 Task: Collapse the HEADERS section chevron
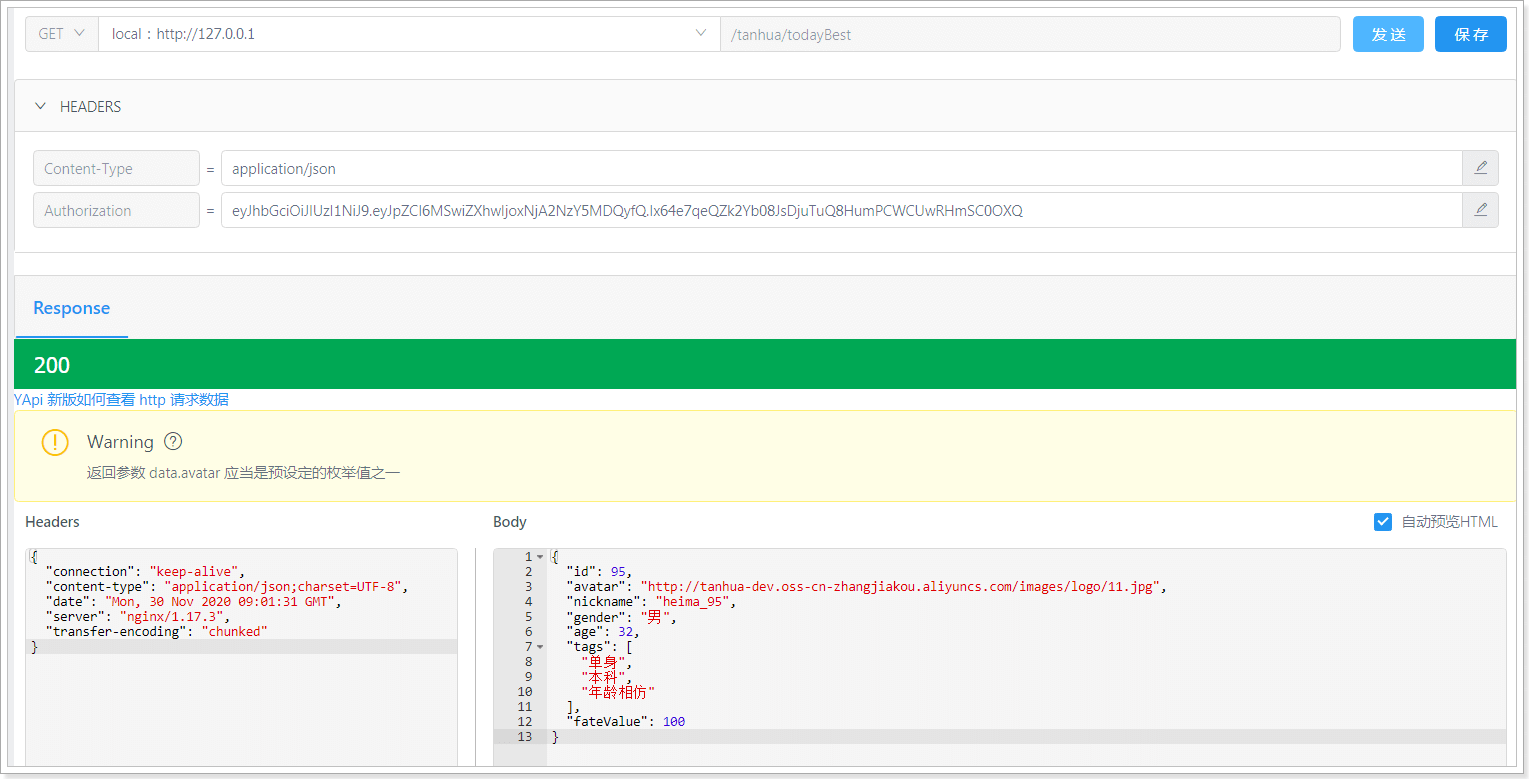pos(41,106)
